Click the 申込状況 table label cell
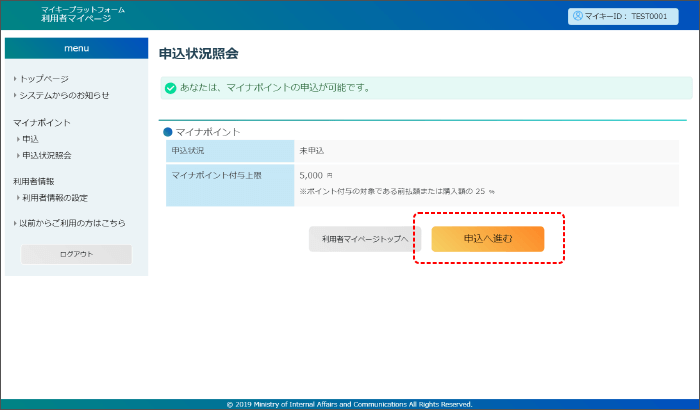This screenshot has width=700, height=410. pyautogui.click(x=230, y=151)
